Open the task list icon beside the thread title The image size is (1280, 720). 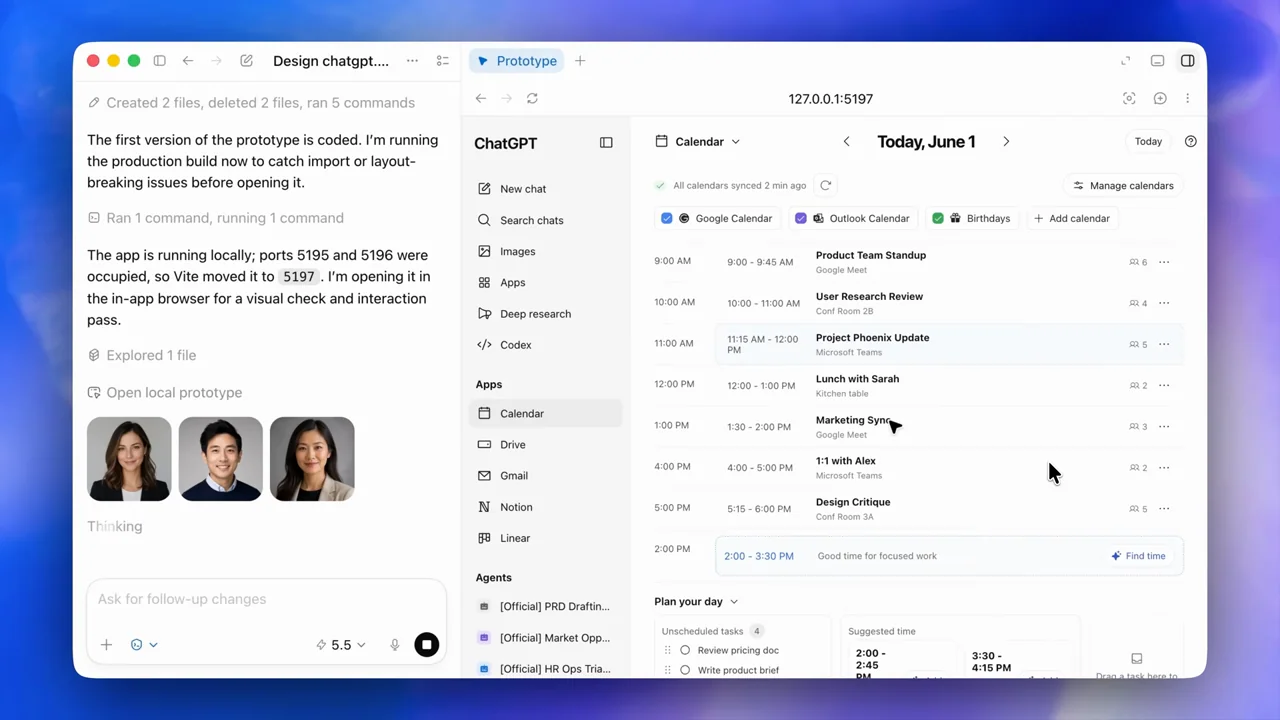(443, 61)
